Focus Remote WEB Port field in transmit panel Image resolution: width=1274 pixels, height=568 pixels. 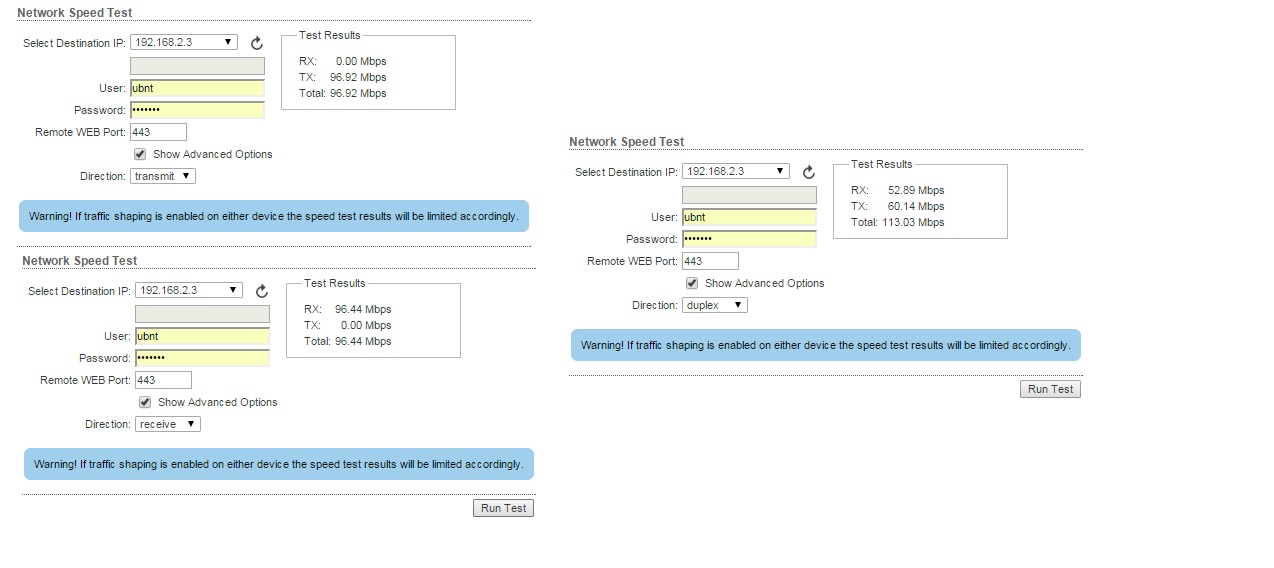pos(158,132)
